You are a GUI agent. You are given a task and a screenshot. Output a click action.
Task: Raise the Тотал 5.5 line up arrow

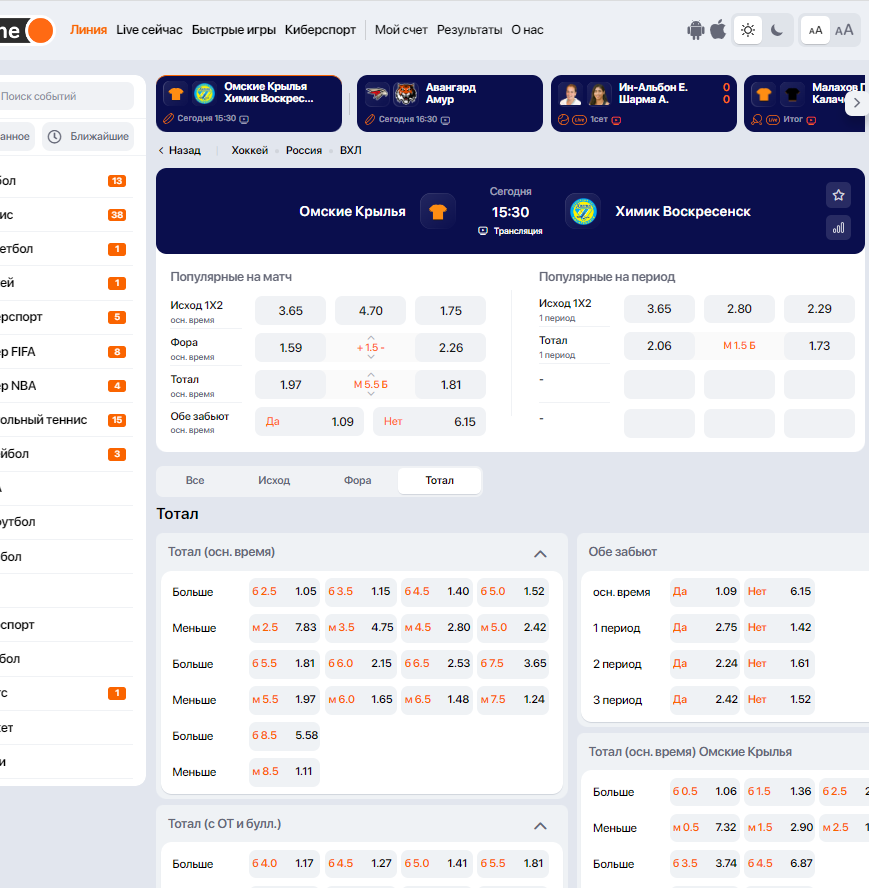[x=371, y=375]
